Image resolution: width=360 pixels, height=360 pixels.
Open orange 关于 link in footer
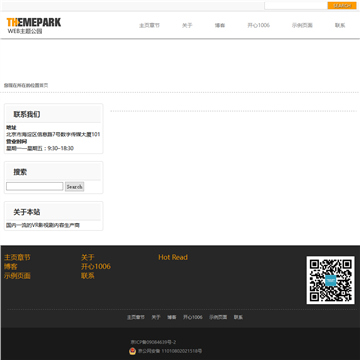pyautogui.click(x=88, y=257)
